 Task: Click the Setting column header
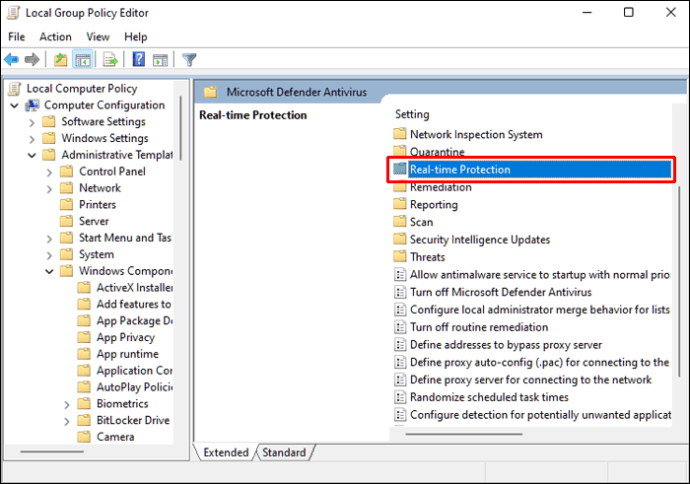pyautogui.click(x=412, y=115)
